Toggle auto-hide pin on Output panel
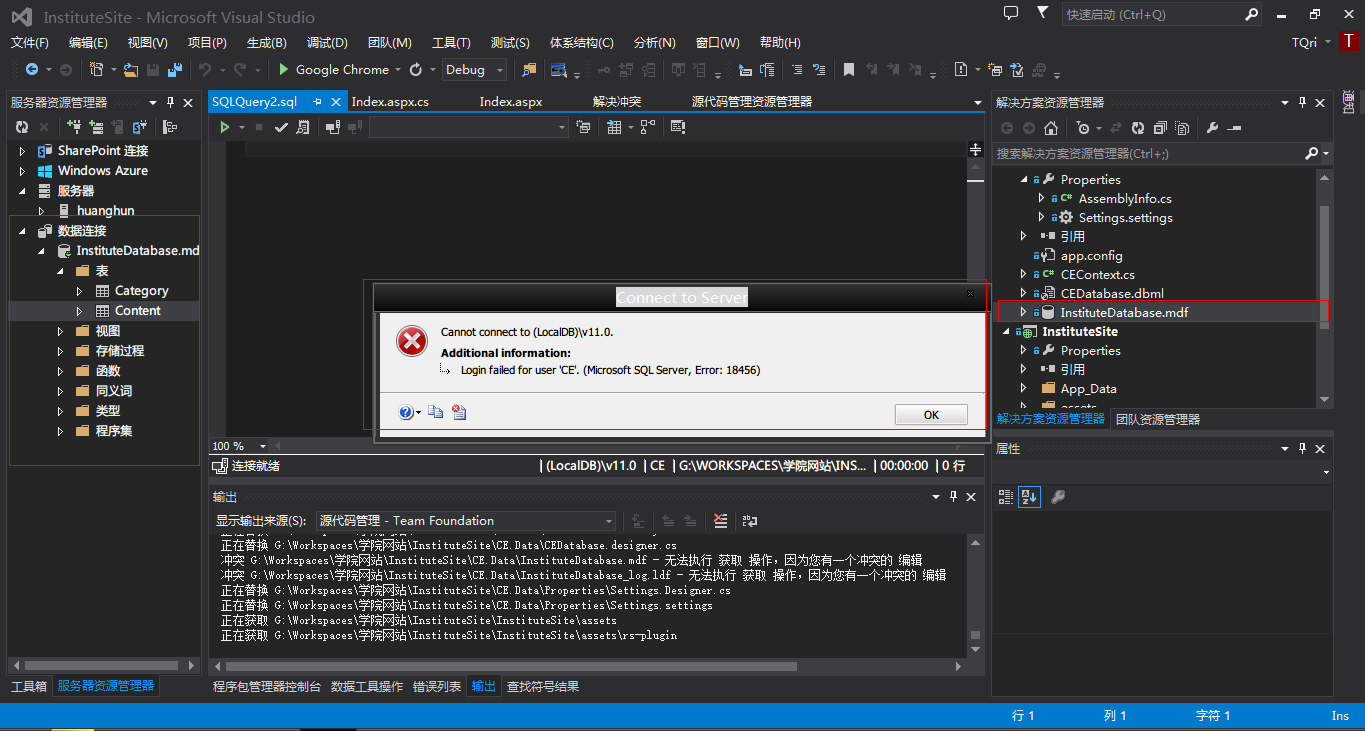This screenshot has width=1365, height=731. pos(951,496)
